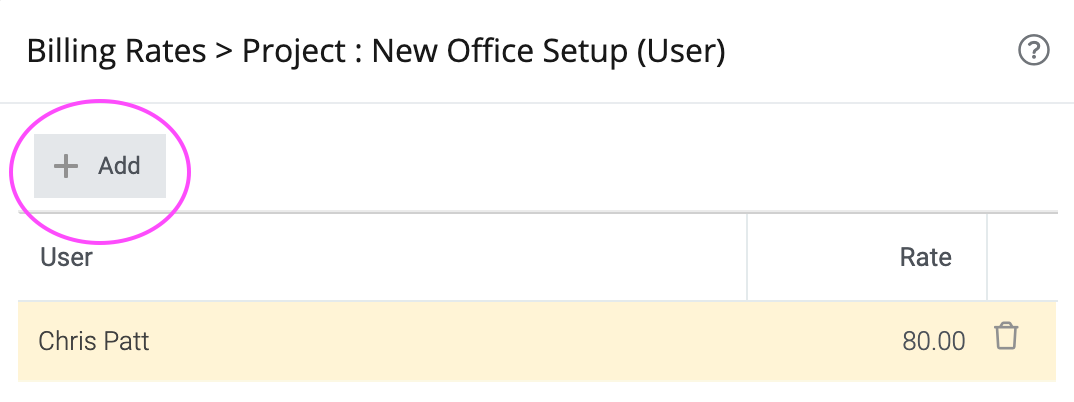Click divider between User and Rate headers
Viewport: 1074px width, 402px height.
[x=747, y=257]
